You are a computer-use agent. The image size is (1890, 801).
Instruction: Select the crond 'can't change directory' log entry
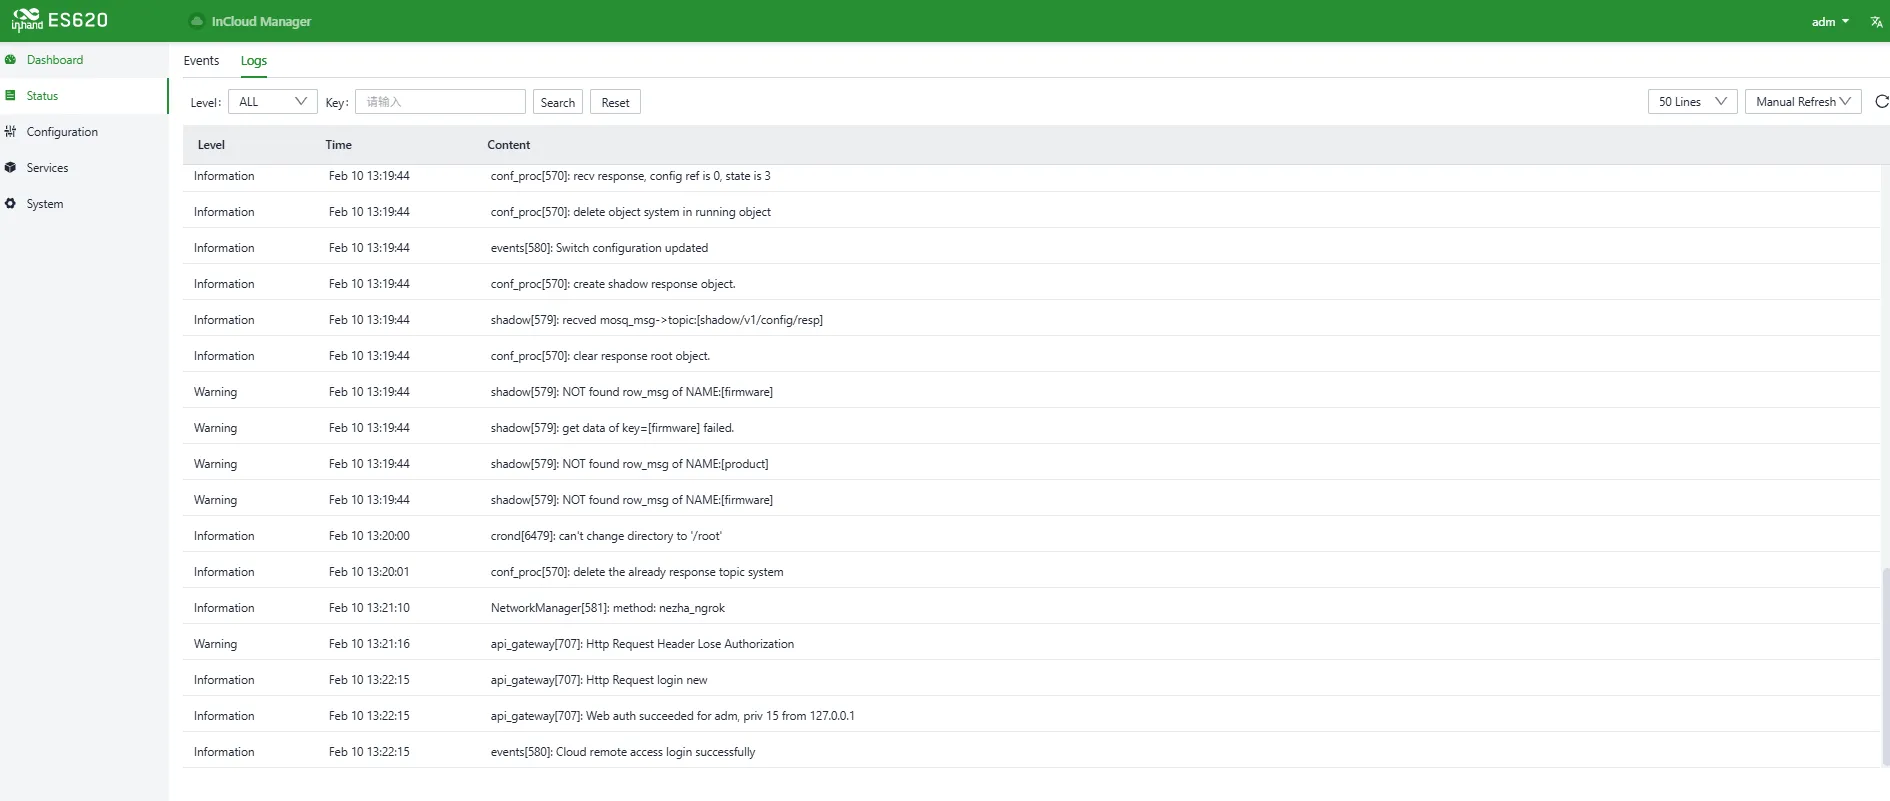[x=1031, y=536]
